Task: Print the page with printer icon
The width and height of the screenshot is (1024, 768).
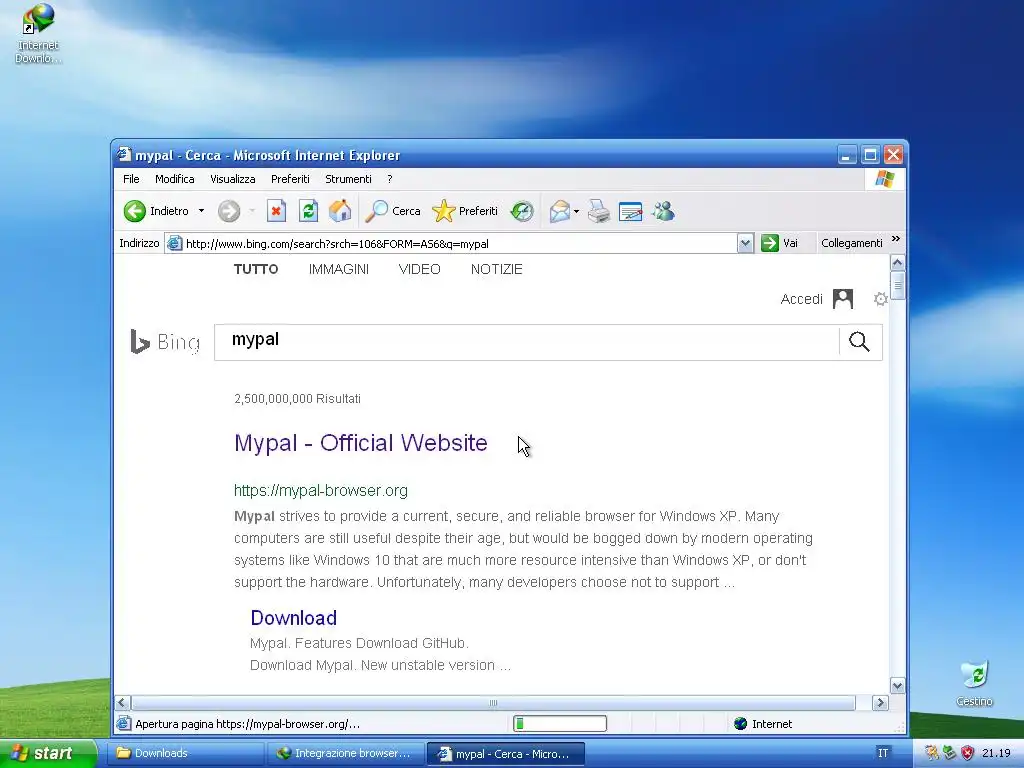Action: click(x=599, y=211)
